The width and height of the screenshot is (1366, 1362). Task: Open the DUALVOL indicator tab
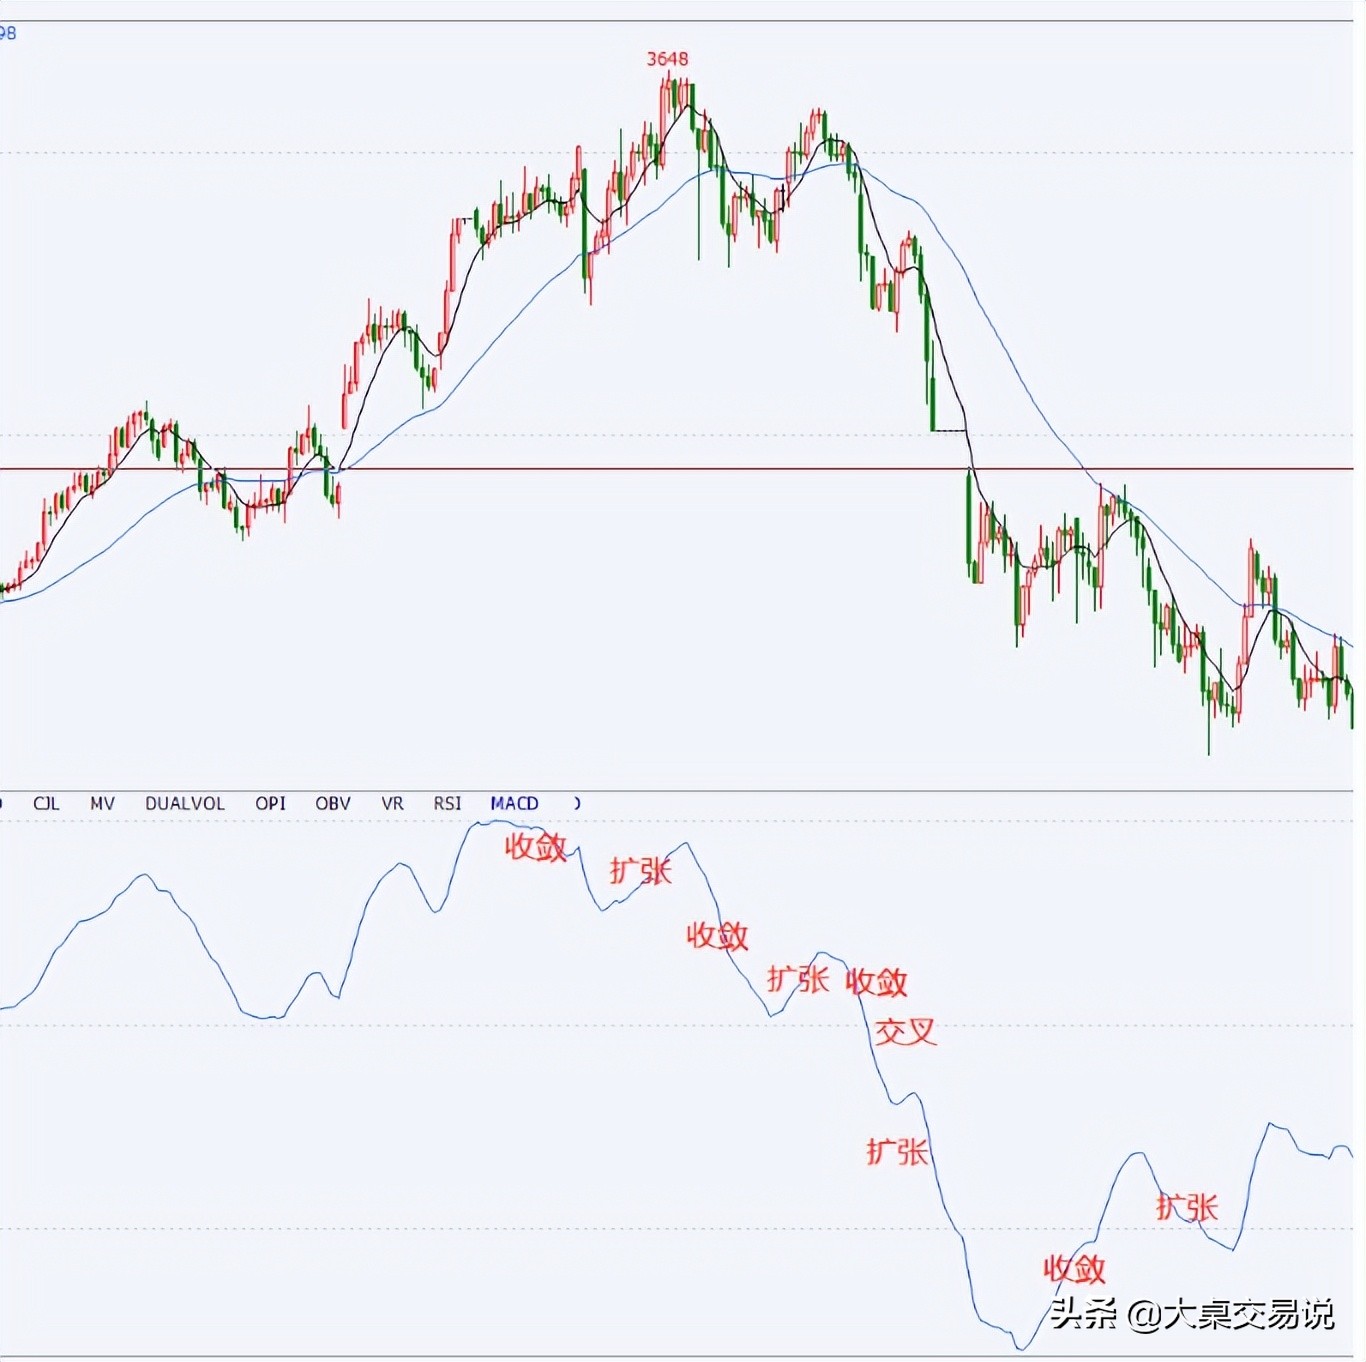point(185,803)
